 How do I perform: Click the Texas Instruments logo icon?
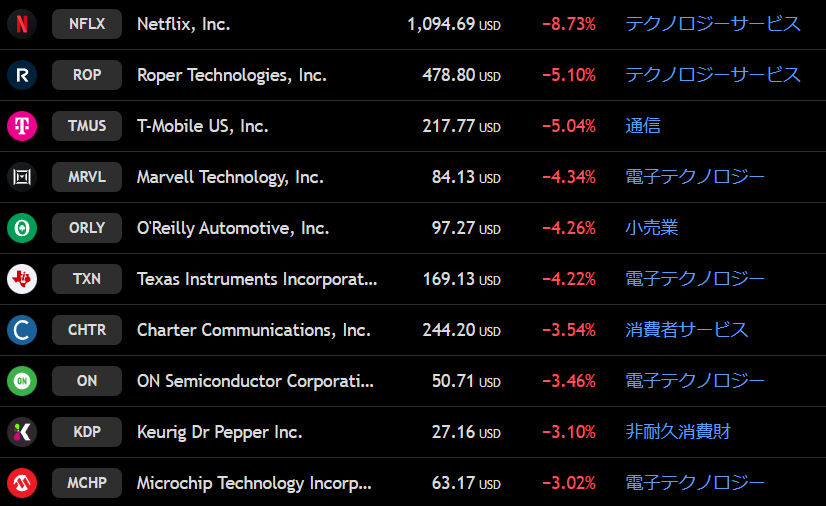tap(22, 279)
